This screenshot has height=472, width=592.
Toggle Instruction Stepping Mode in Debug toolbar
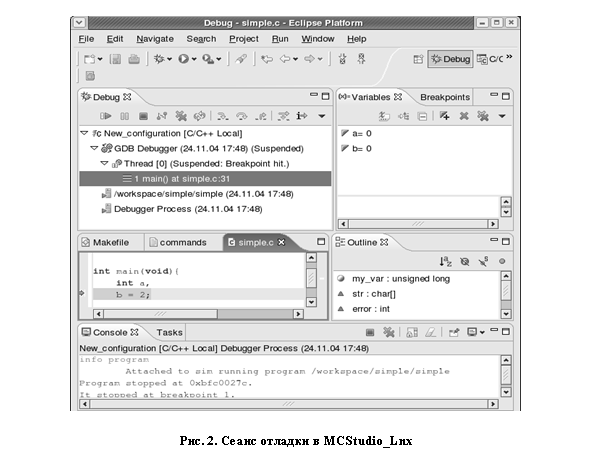pos(302,116)
